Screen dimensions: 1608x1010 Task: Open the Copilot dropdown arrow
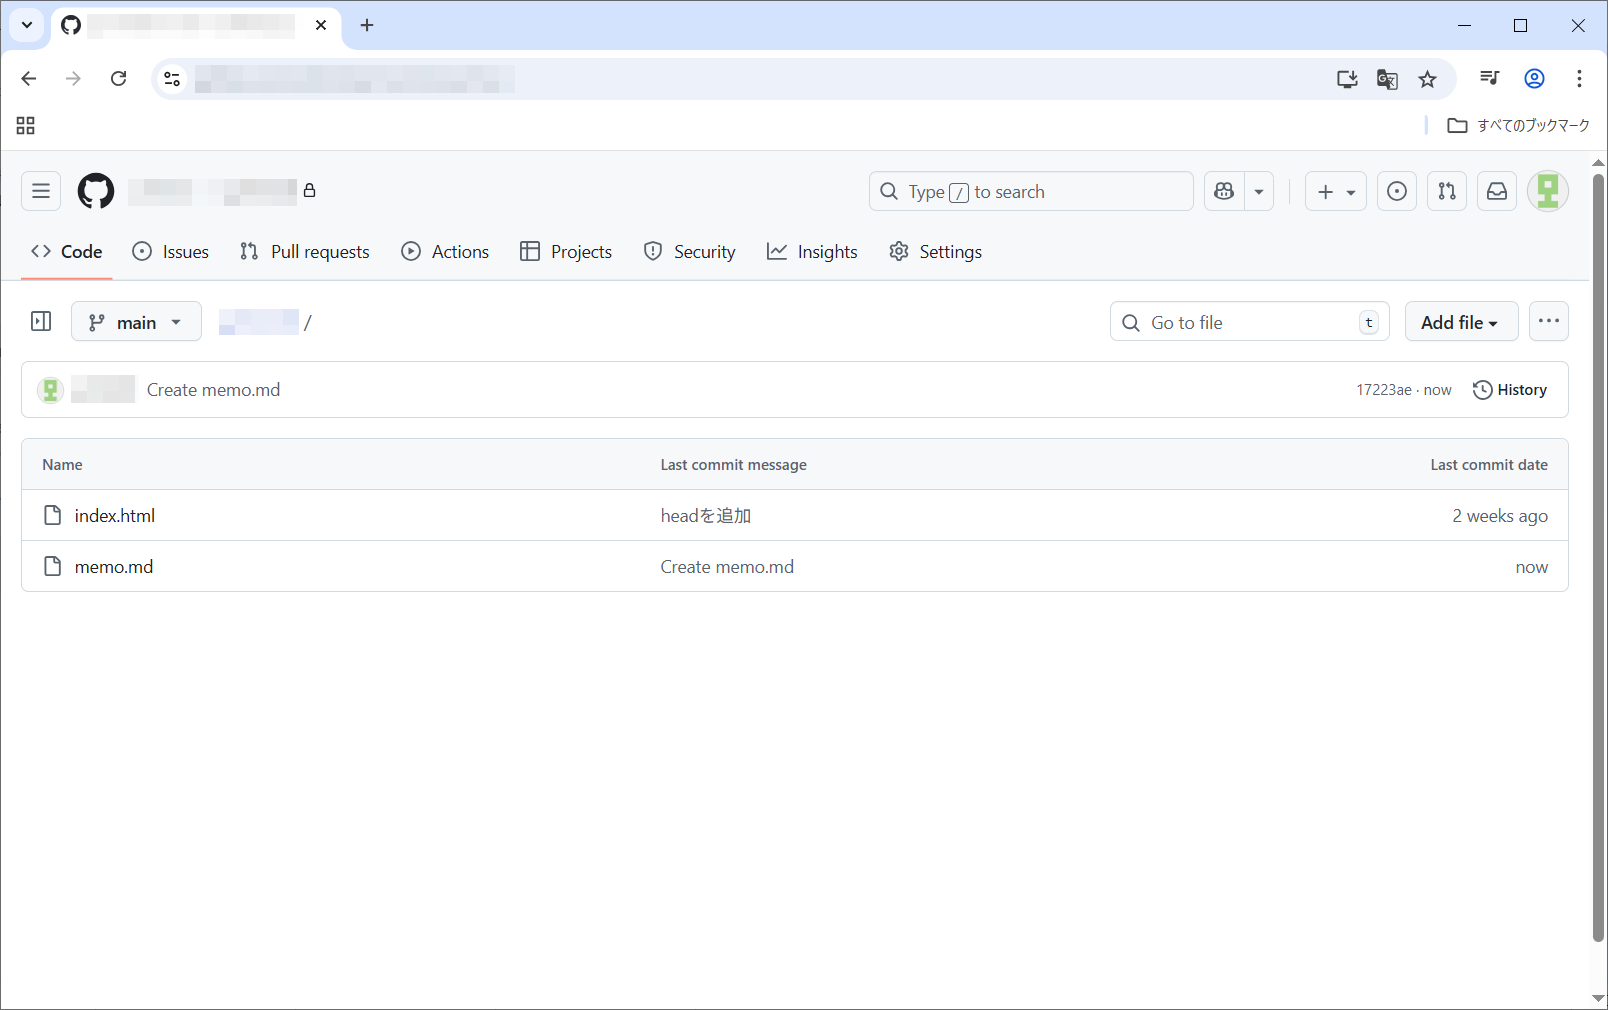(x=1259, y=191)
